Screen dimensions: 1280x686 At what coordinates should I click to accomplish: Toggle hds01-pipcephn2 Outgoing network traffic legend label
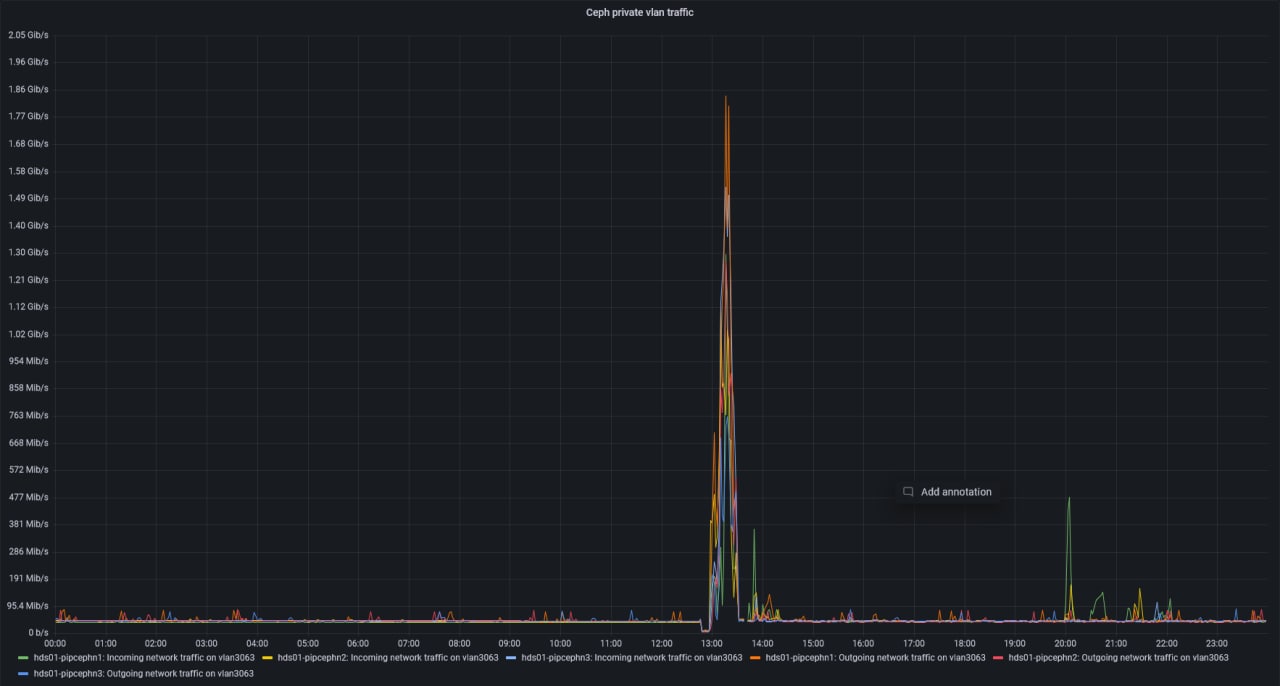(x=1118, y=658)
